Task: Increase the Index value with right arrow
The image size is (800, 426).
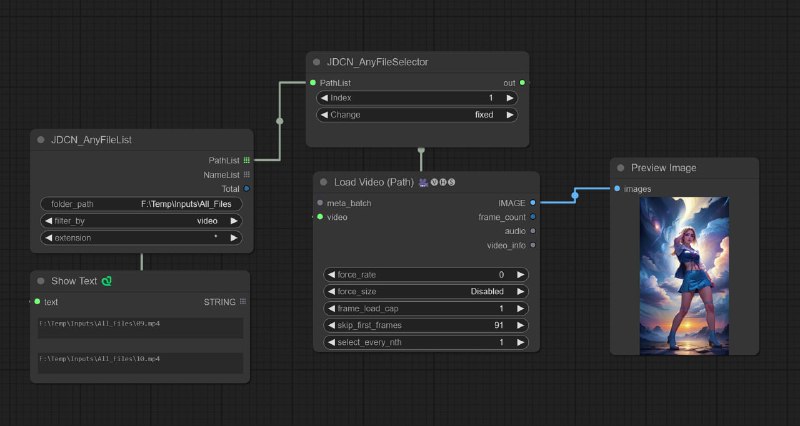Action: point(511,98)
